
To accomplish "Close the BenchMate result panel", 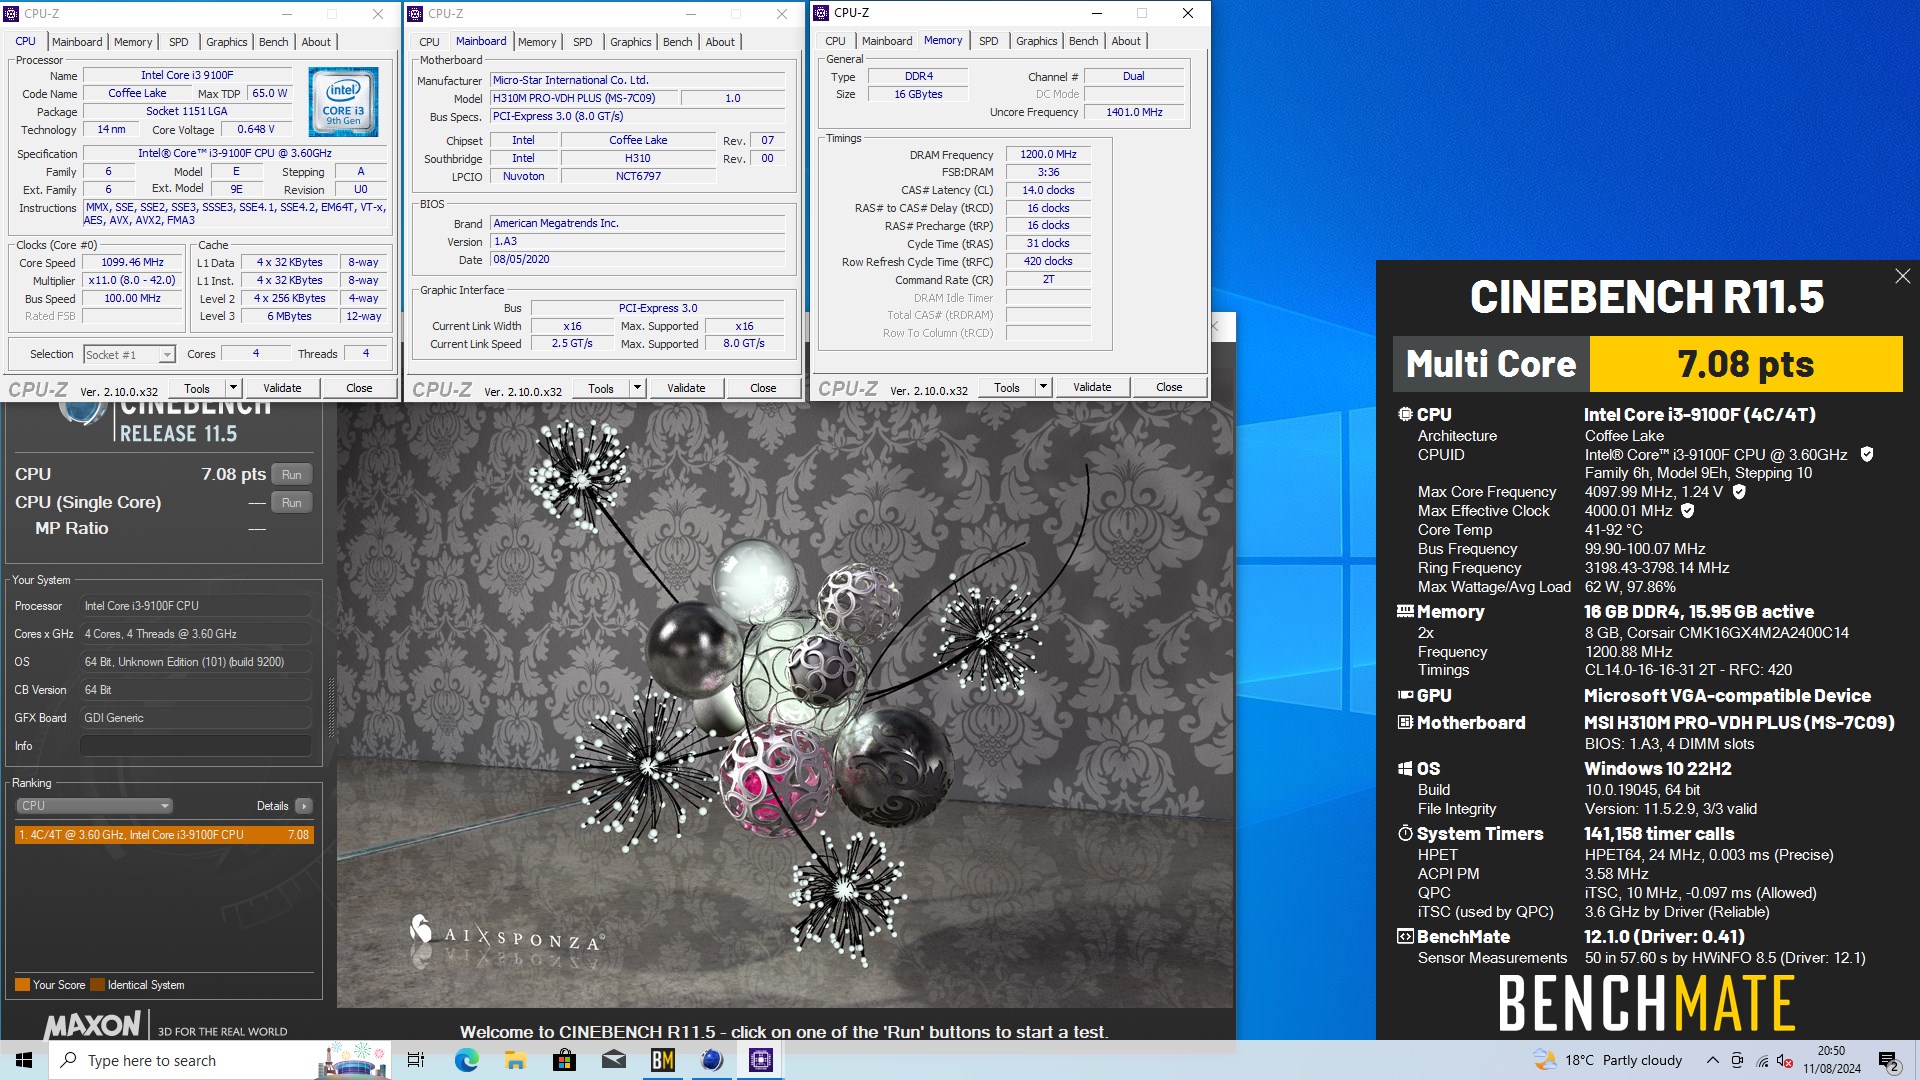I will coord(1902,276).
